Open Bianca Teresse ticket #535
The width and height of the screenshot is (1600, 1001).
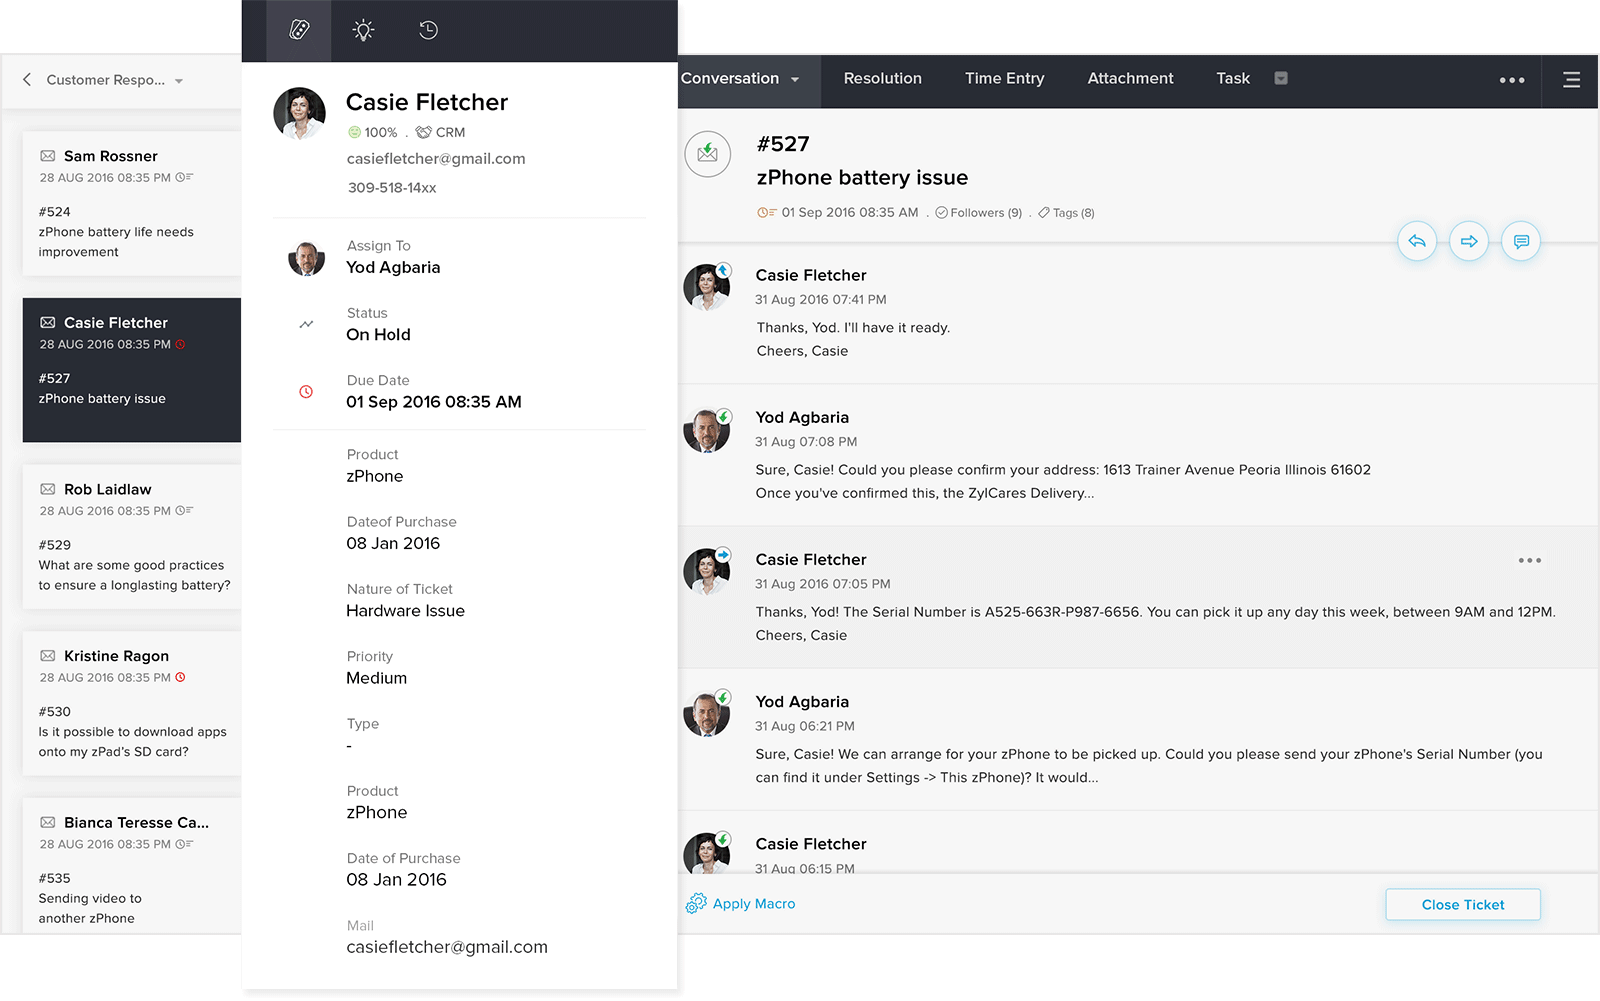(x=132, y=866)
